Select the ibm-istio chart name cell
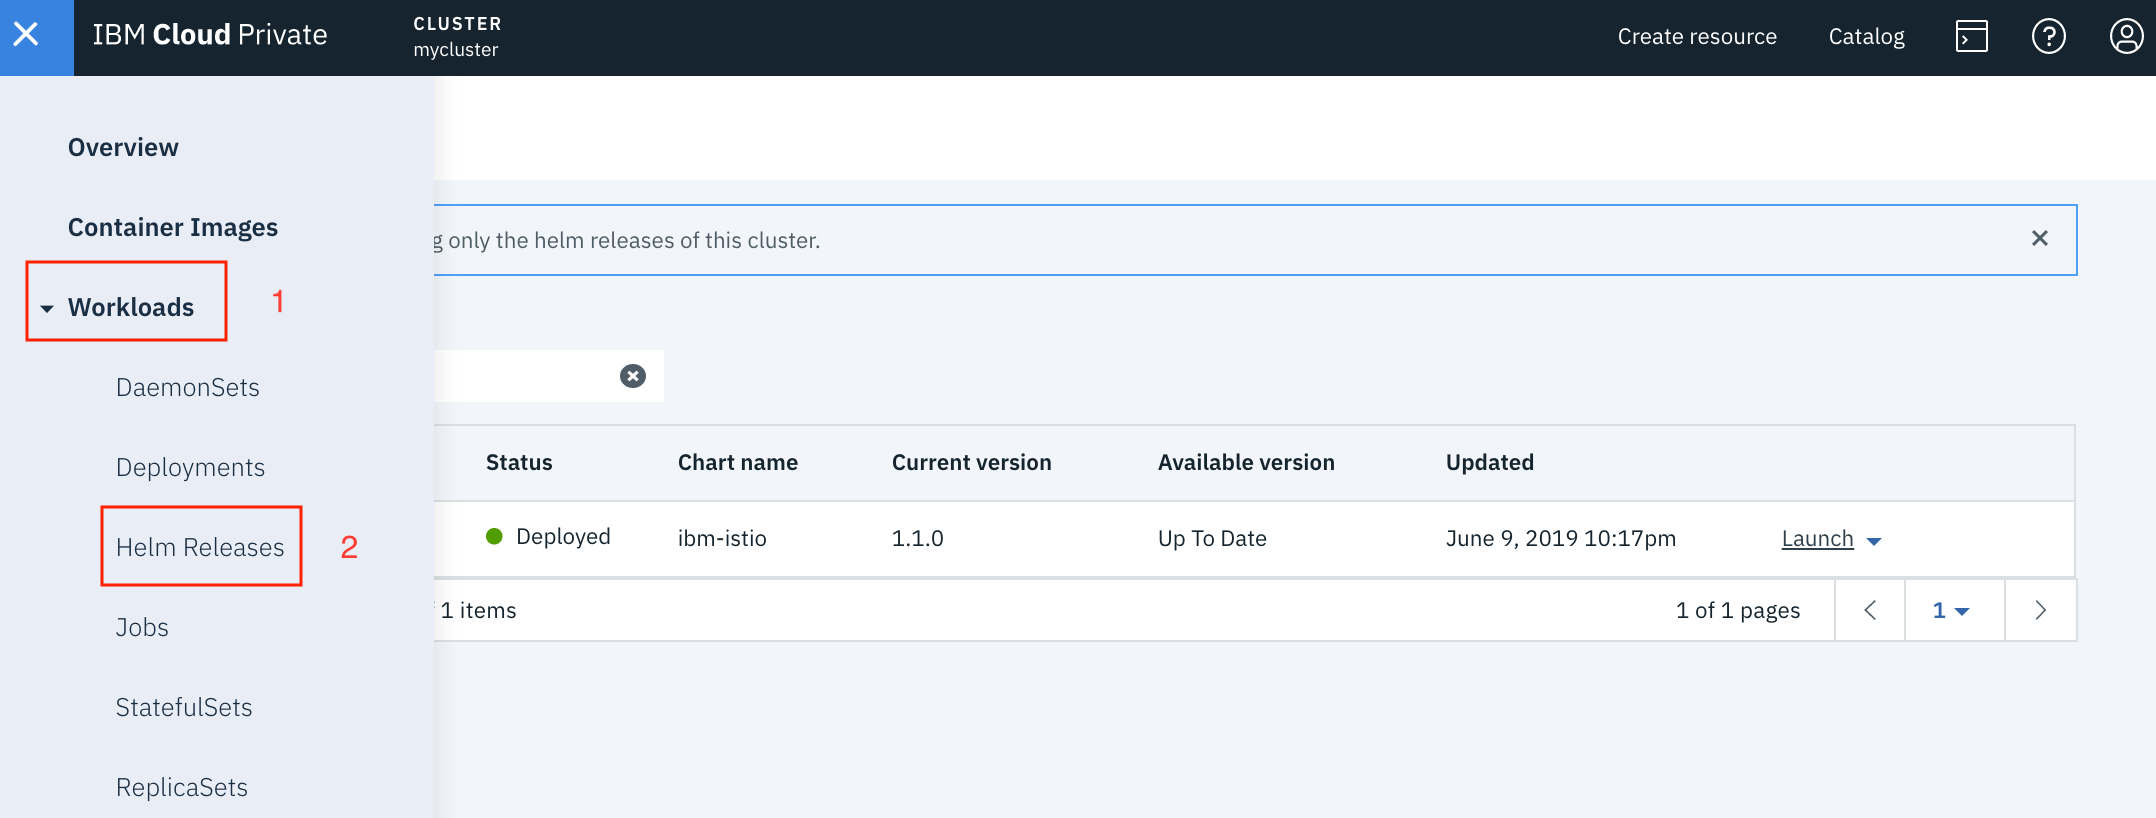 (722, 538)
